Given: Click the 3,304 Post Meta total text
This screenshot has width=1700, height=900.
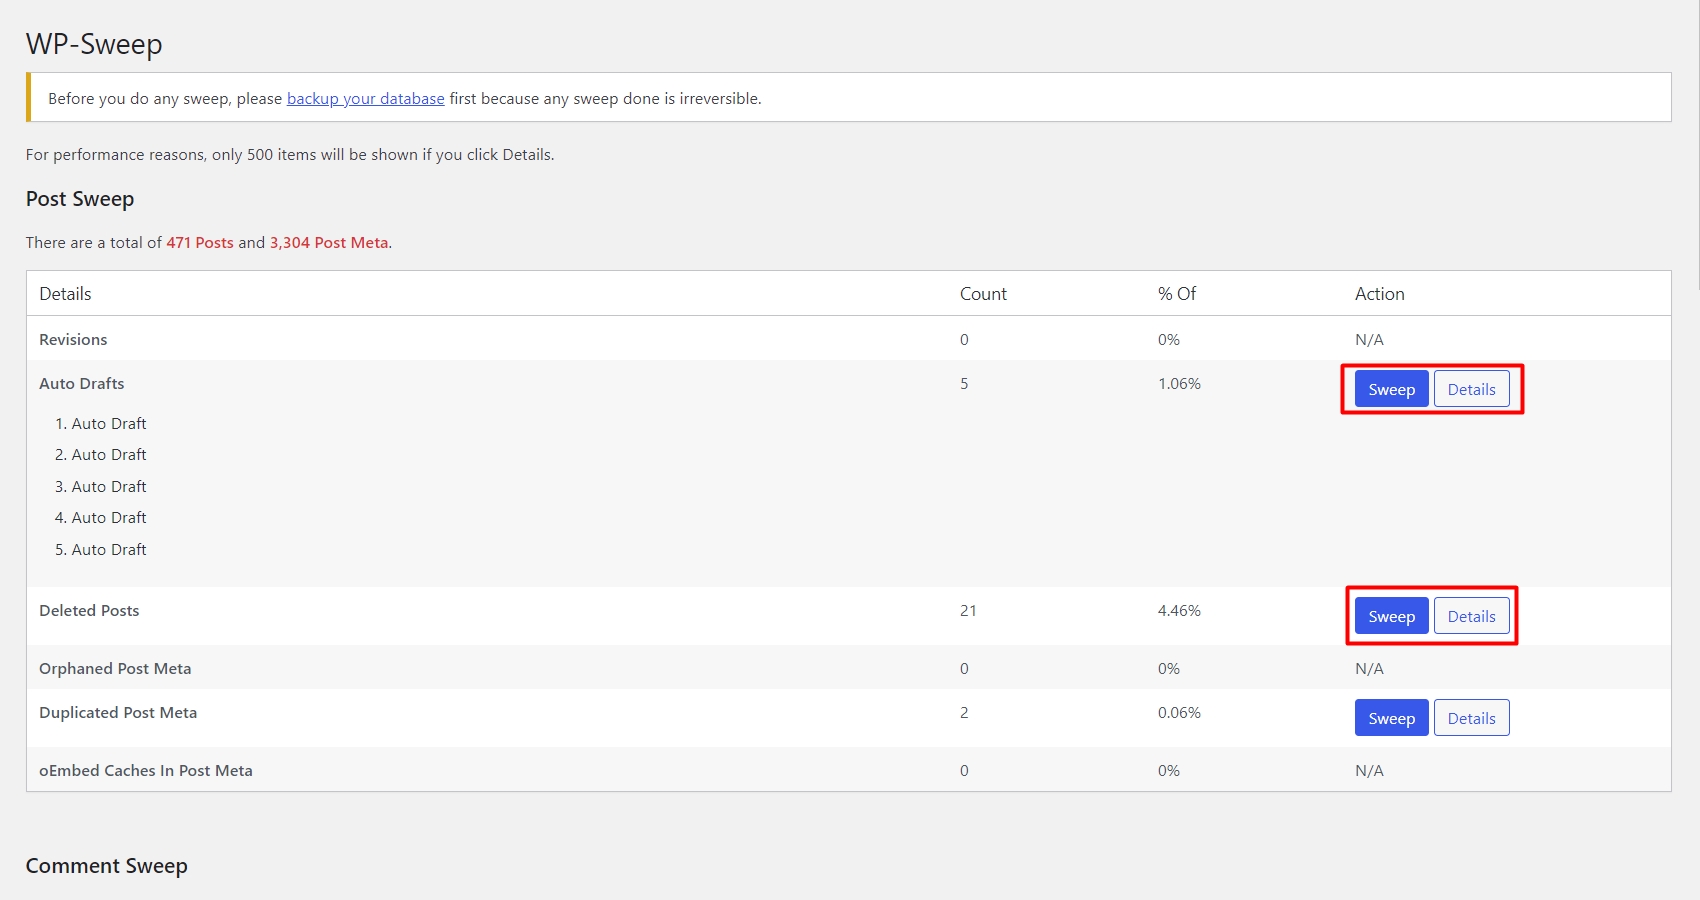Looking at the screenshot, I should pos(329,242).
